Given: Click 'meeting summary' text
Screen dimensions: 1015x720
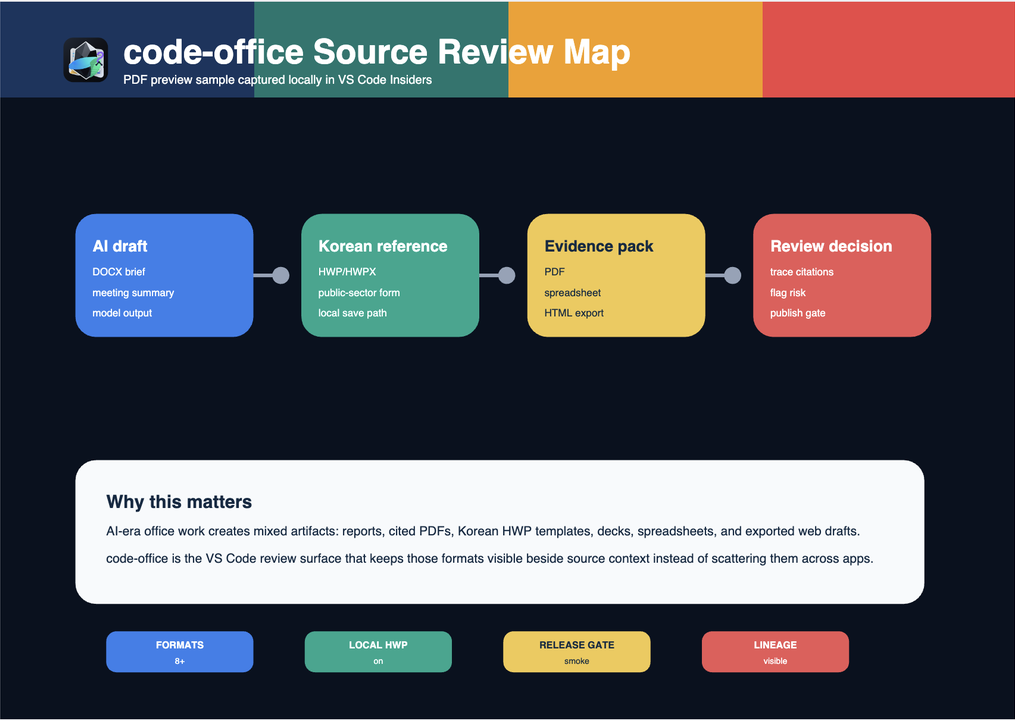Looking at the screenshot, I should click(133, 293).
